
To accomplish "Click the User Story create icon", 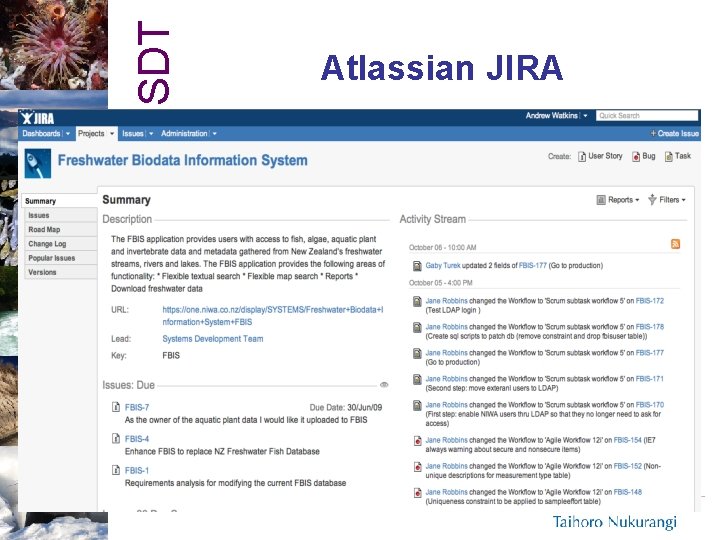I will pyautogui.click(x=581, y=157).
